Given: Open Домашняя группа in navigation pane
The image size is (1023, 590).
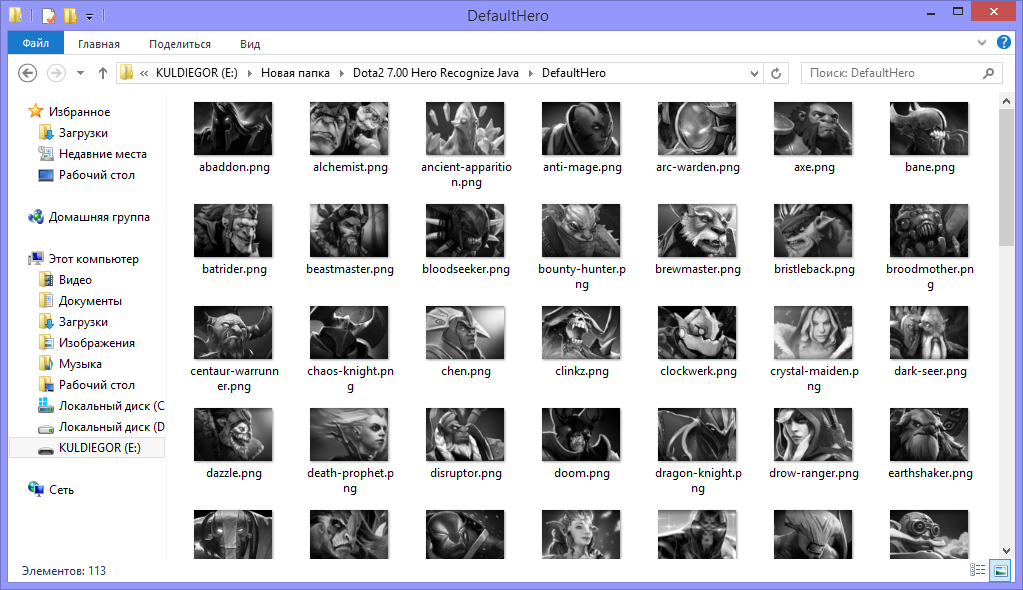Looking at the screenshot, I should coord(99,217).
